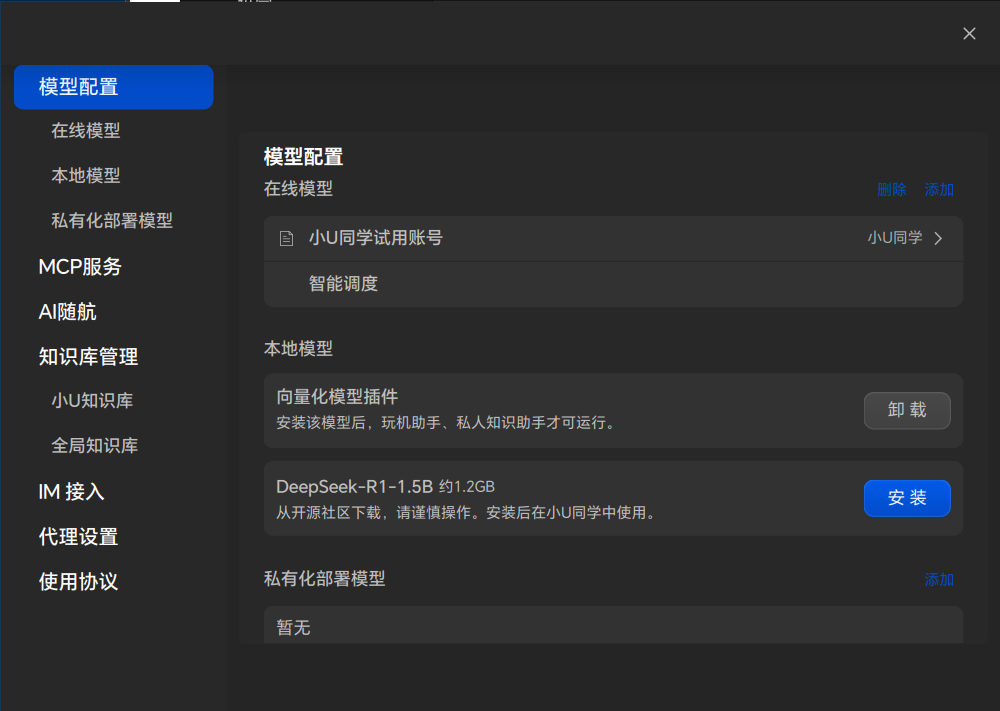Click 添加 next to 在线模型
This screenshot has width=1000, height=711.
point(939,189)
